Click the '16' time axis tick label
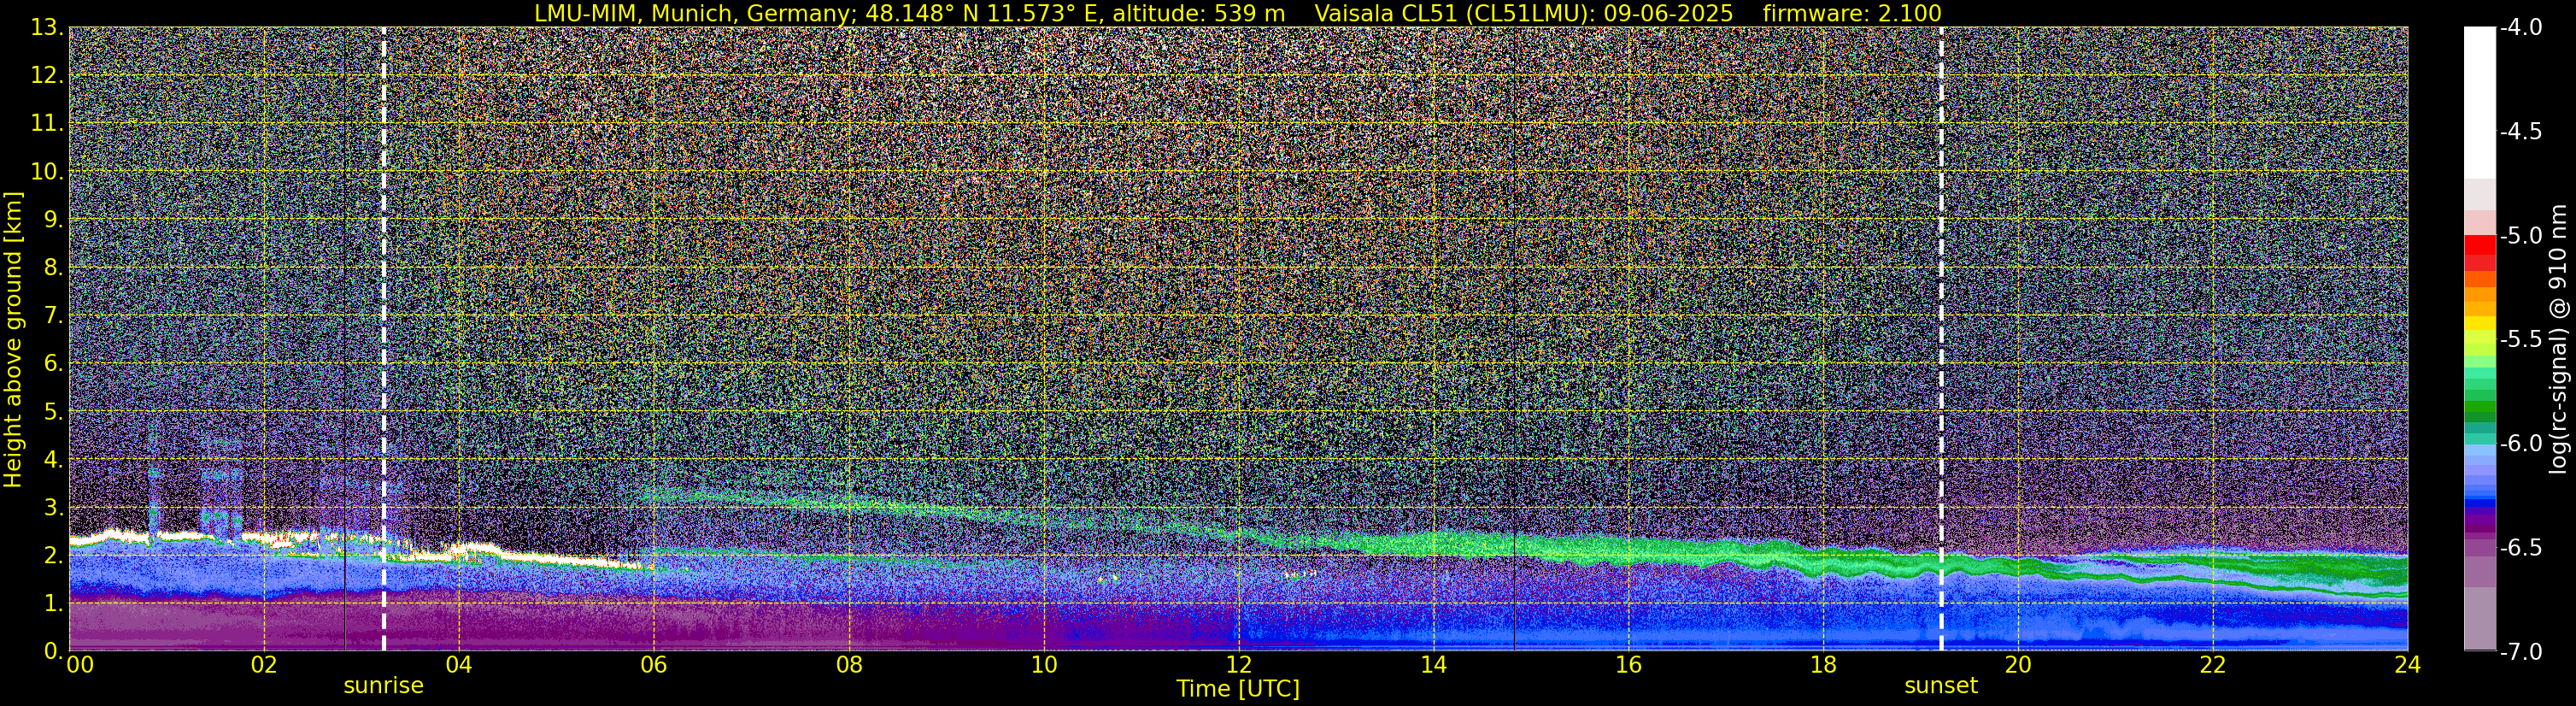Image resolution: width=2576 pixels, height=706 pixels. tap(1628, 665)
